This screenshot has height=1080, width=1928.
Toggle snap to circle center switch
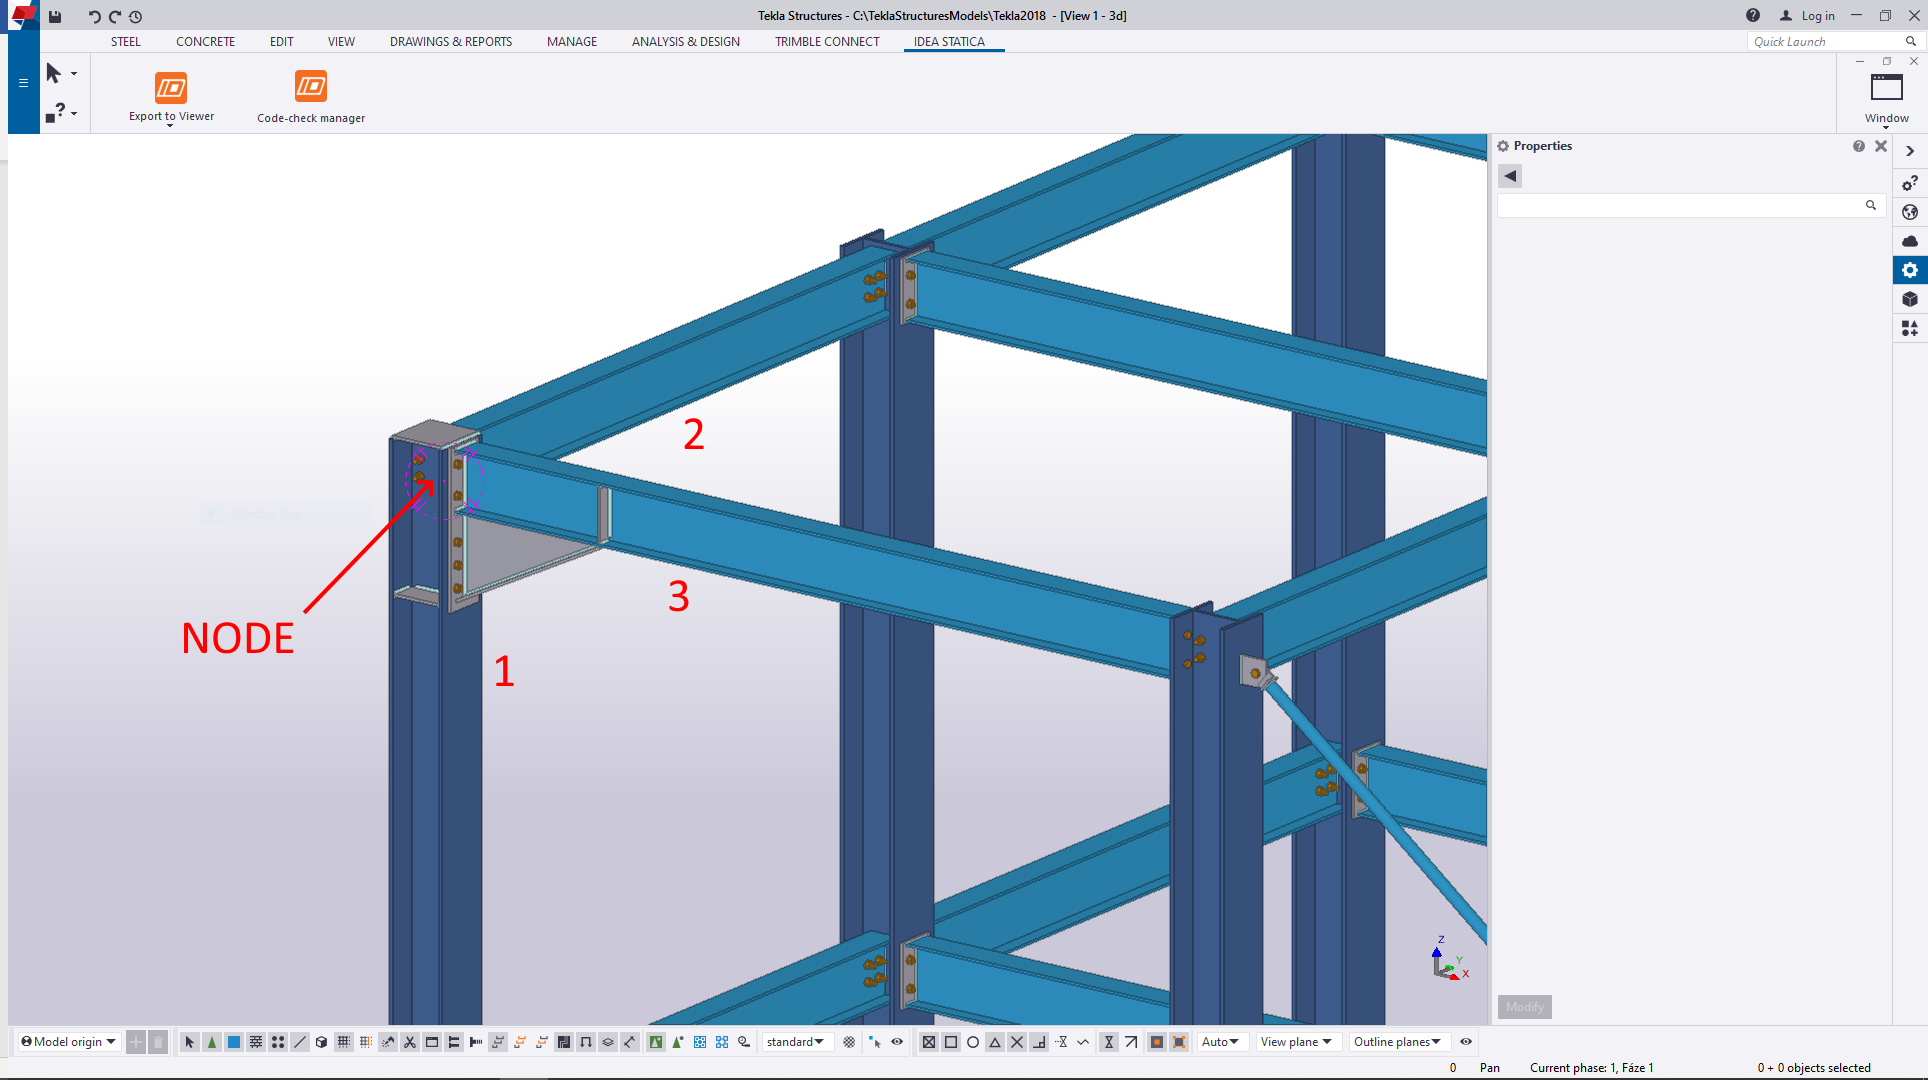pyautogui.click(x=973, y=1042)
